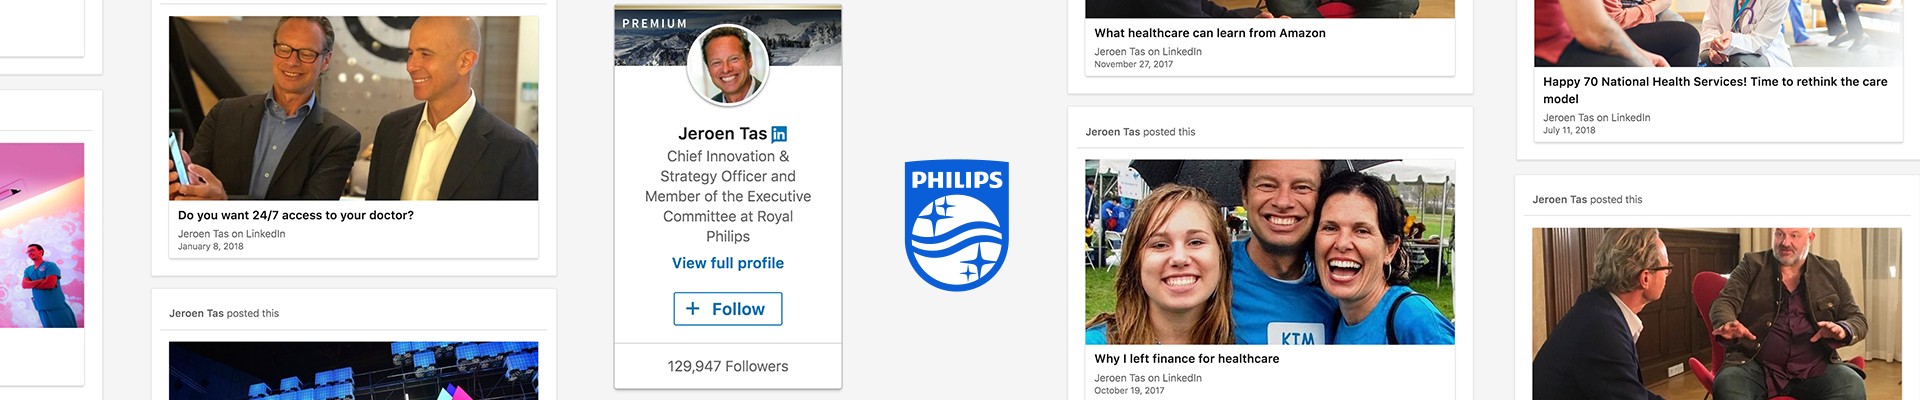Viewport: 1920px width, 400px height.
Task: Click the photo of two men viewing a phone
Action: (x=353, y=108)
